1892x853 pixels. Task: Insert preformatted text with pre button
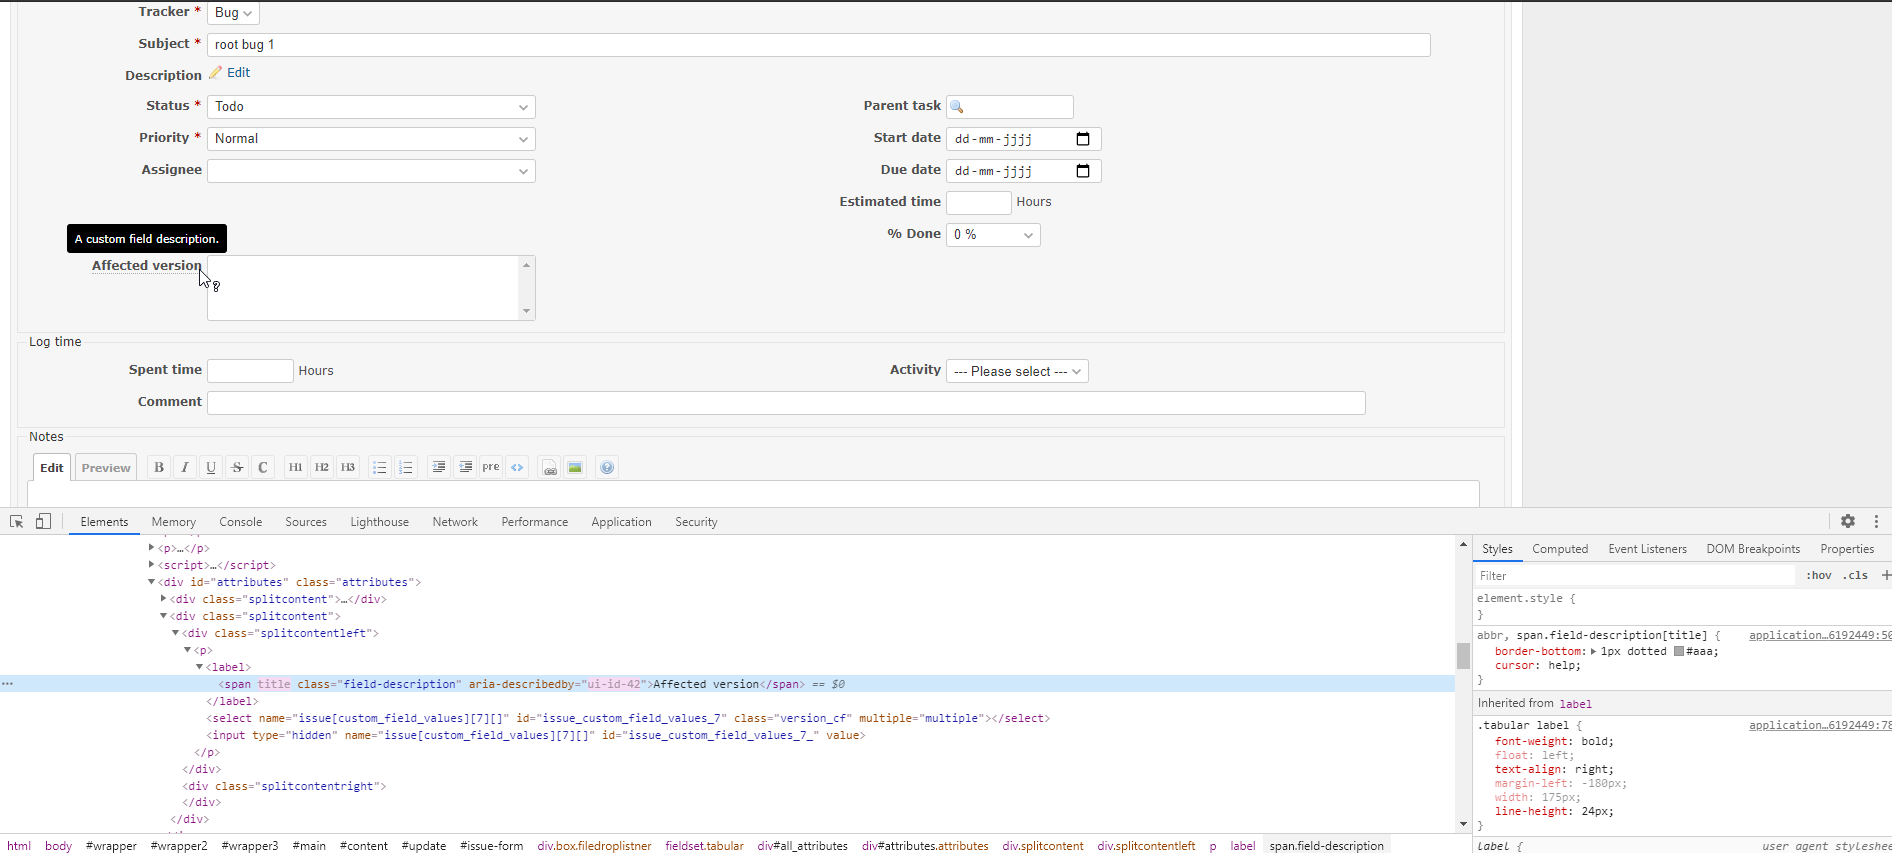click(491, 467)
